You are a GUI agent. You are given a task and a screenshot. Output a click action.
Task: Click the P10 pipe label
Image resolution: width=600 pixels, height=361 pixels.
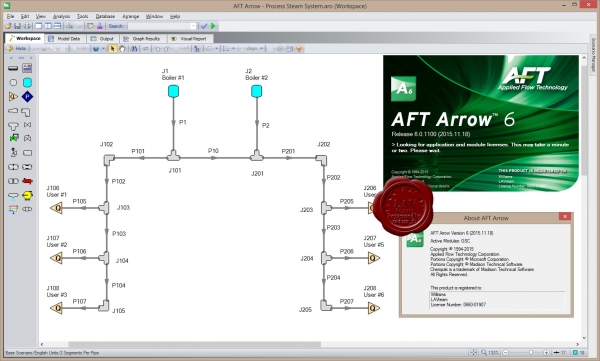213,150
